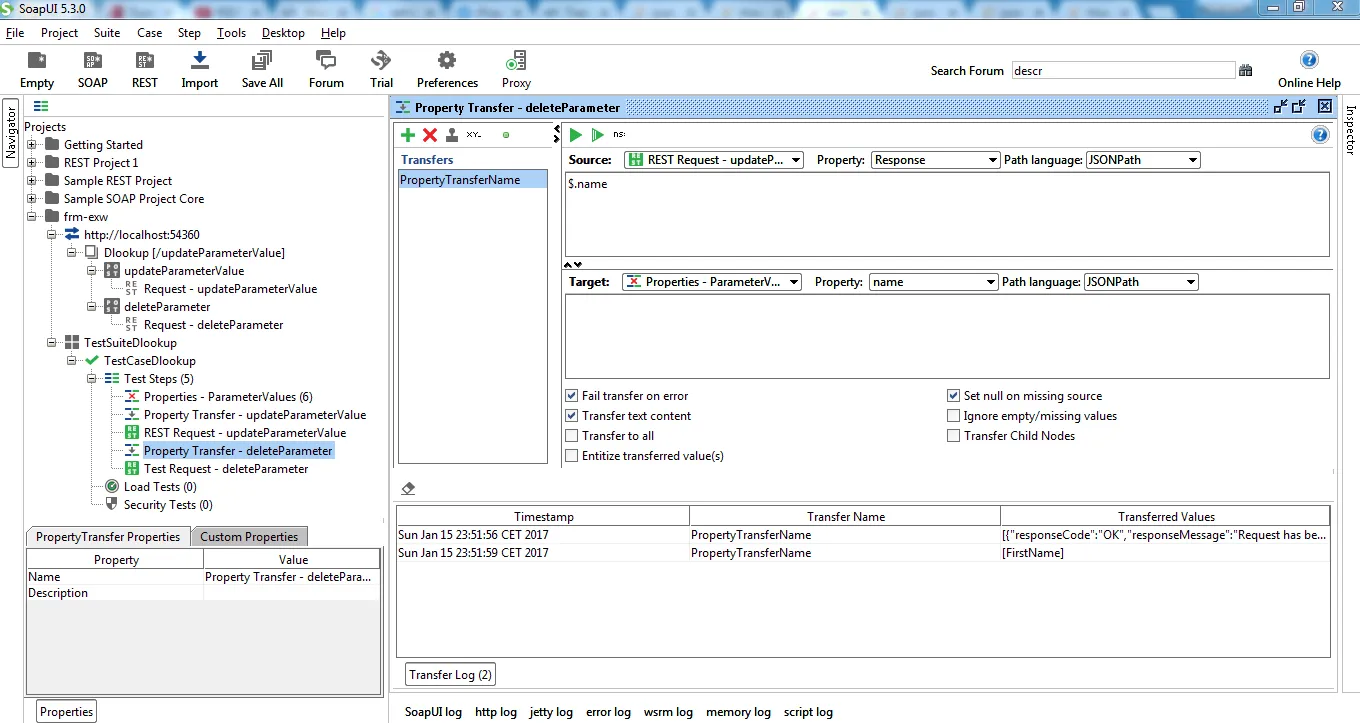The height and width of the screenshot is (723, 1360).
Task: Click the Transfer Log (2) button
Action: (450, 675)
